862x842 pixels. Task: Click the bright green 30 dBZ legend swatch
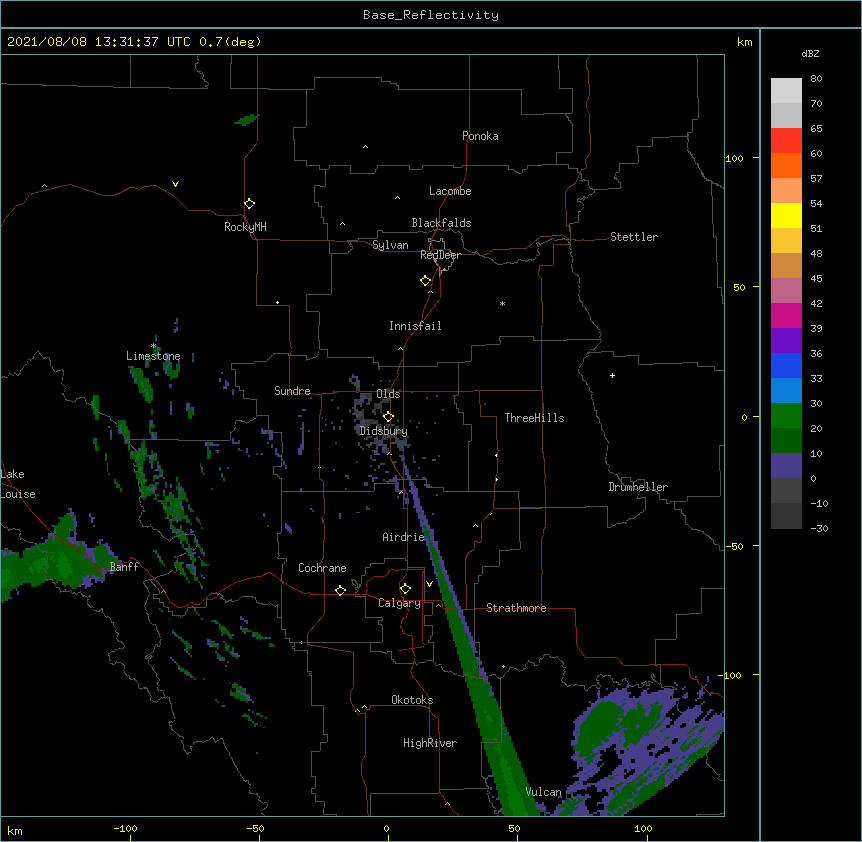(786, 416)
